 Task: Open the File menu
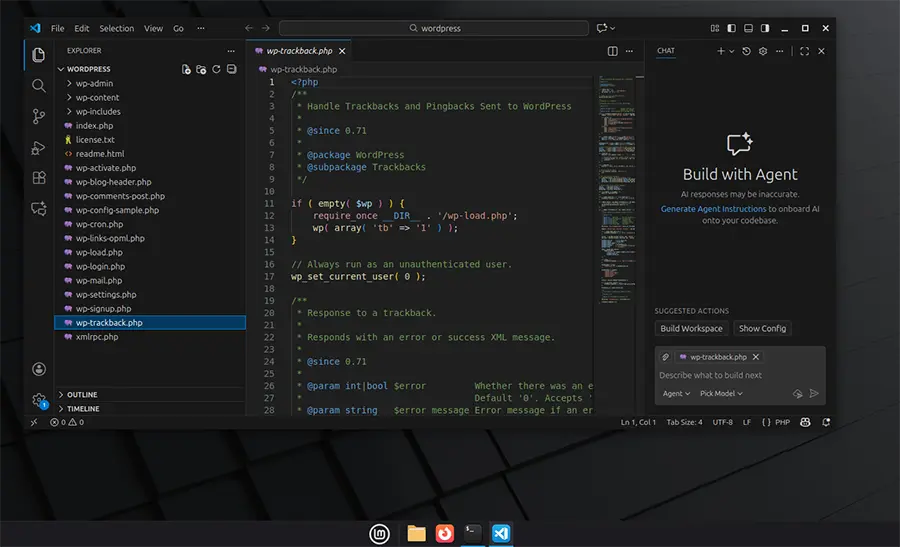(x=57, y=28)
